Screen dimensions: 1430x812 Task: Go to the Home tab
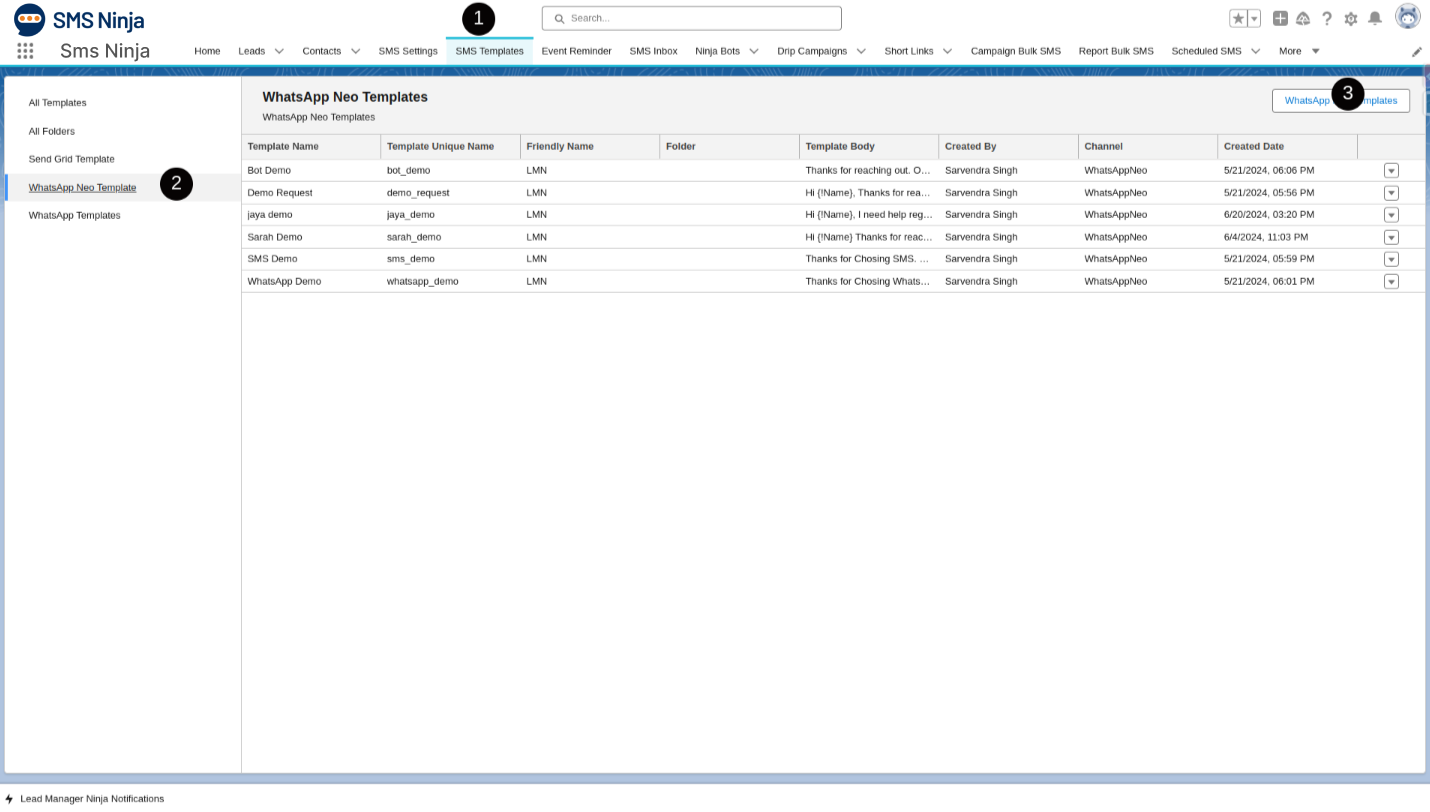[207, 51]
